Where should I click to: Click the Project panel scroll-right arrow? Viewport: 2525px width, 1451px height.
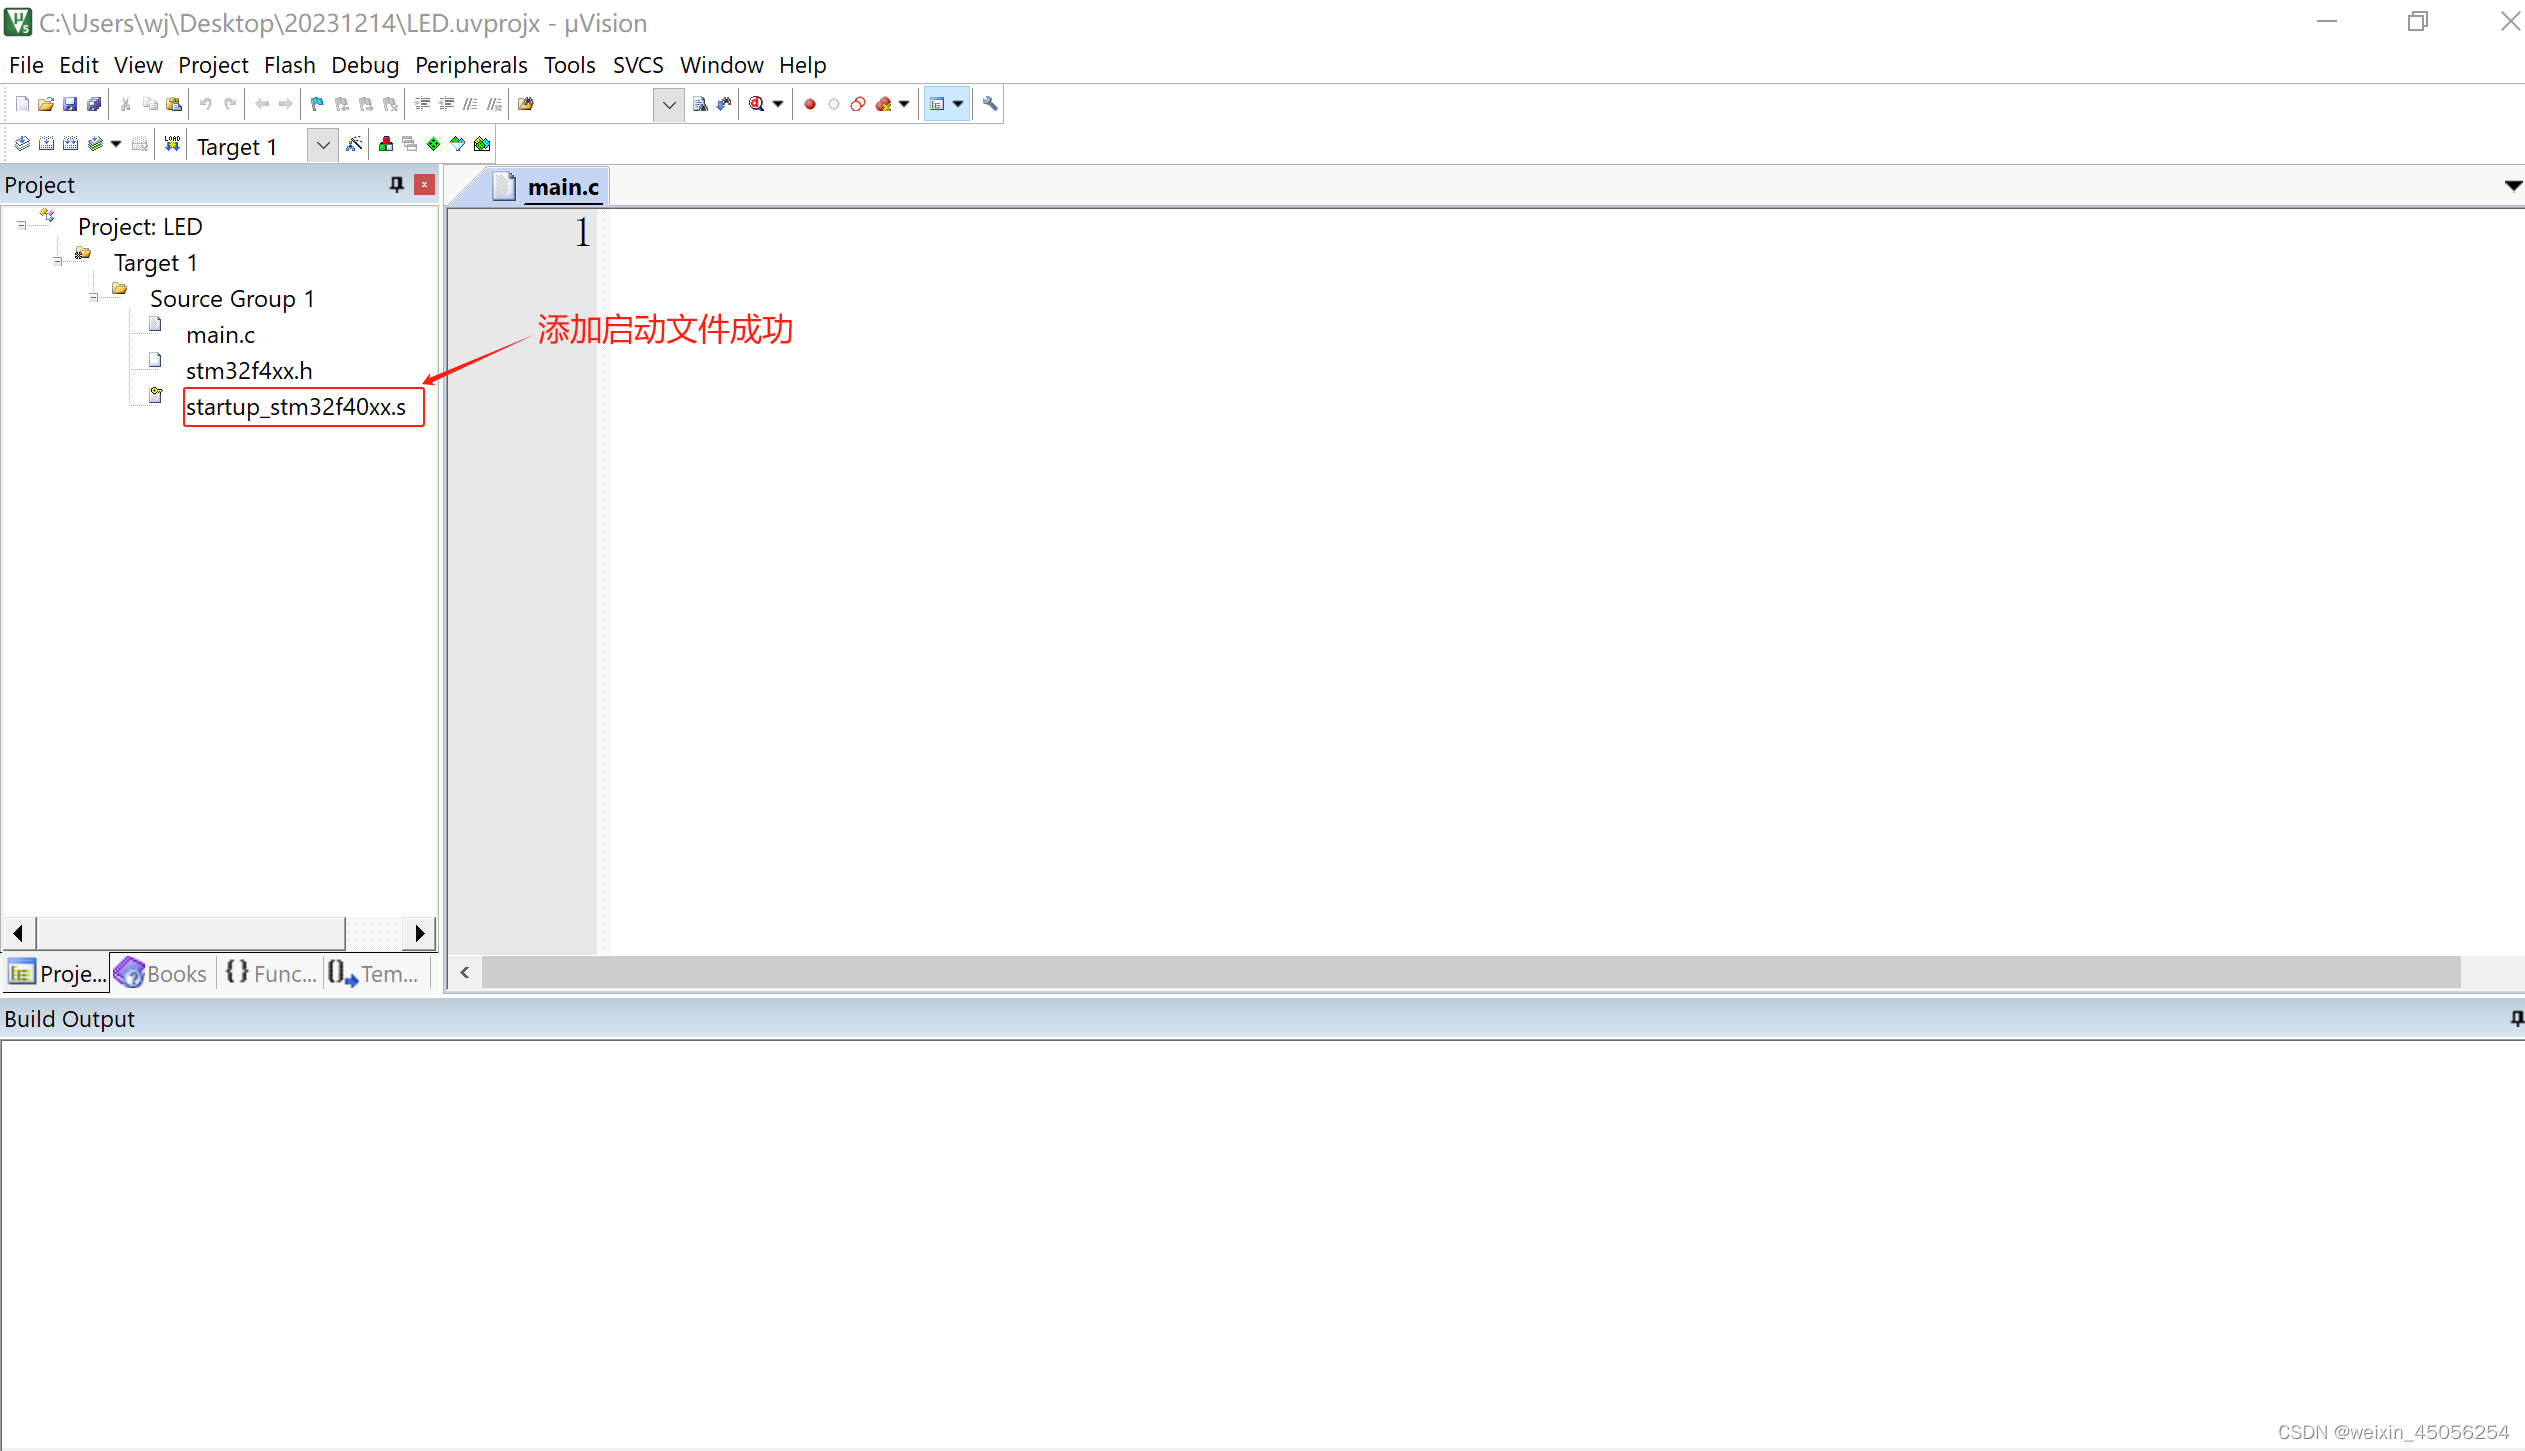click(419, 933)
